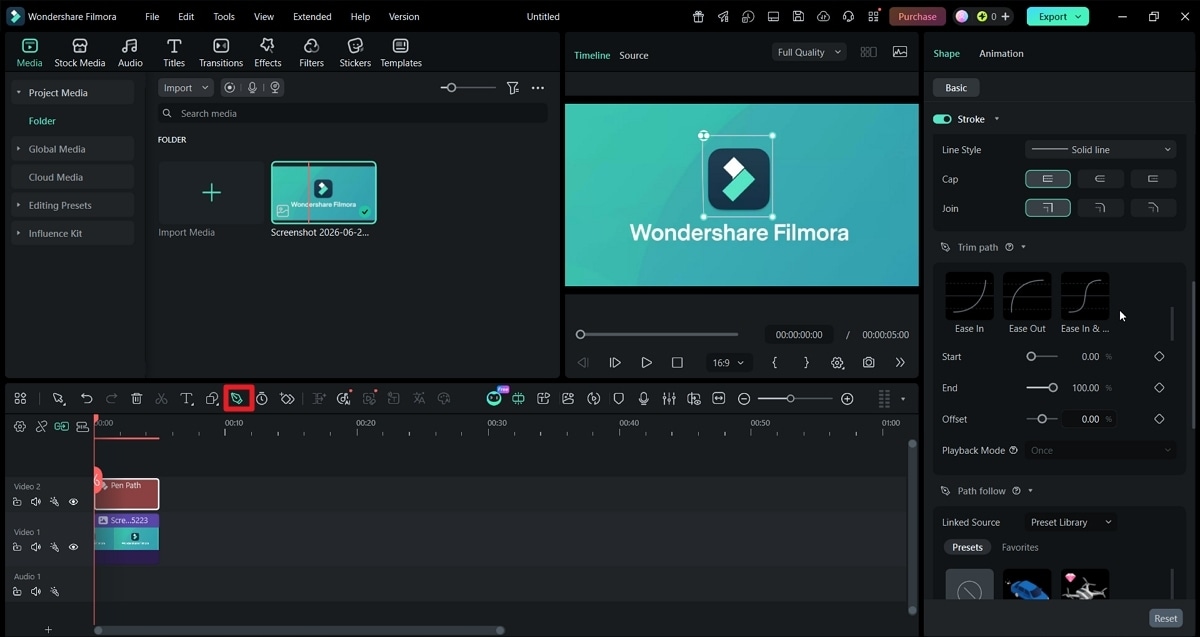
Task: Lock the Audio 1 track
Action: [17, 592]
